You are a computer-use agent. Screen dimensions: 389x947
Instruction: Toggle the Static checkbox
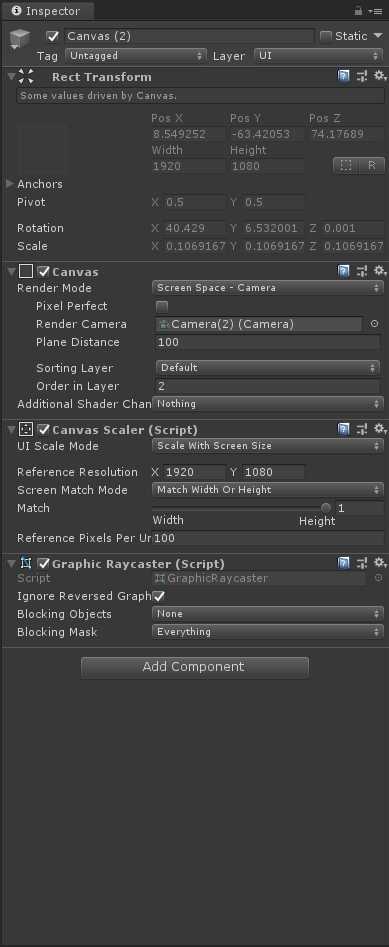click(326, 36)
